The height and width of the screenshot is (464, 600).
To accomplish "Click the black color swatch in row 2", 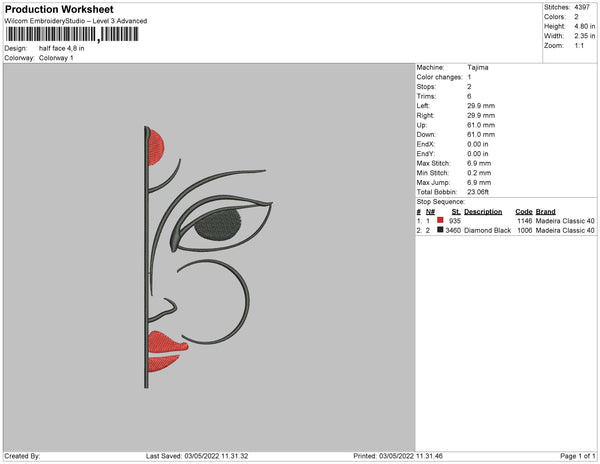I will [x=440, y=230].
